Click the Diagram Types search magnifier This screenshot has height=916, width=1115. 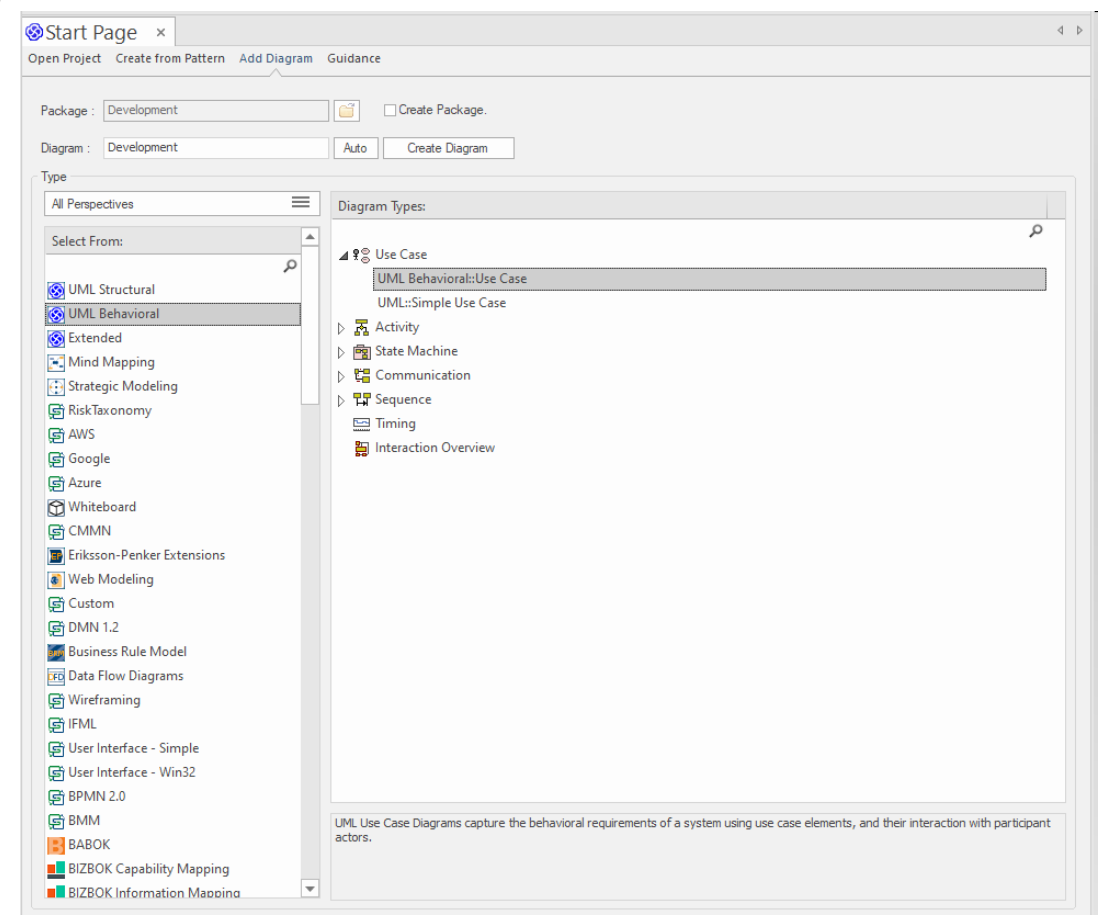(1036, 231)
